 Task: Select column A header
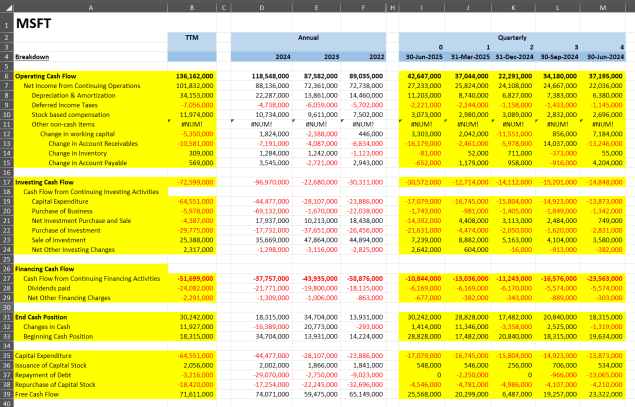click(91, 7)
